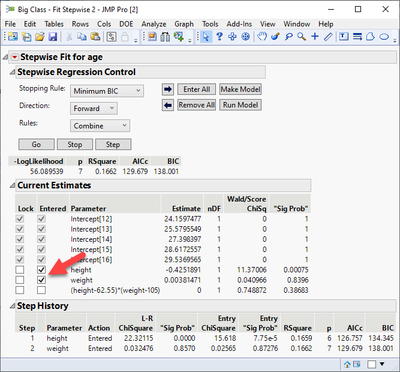Toggle Entered checkbox for weight
Screen dimensions: 400x372
41,280
